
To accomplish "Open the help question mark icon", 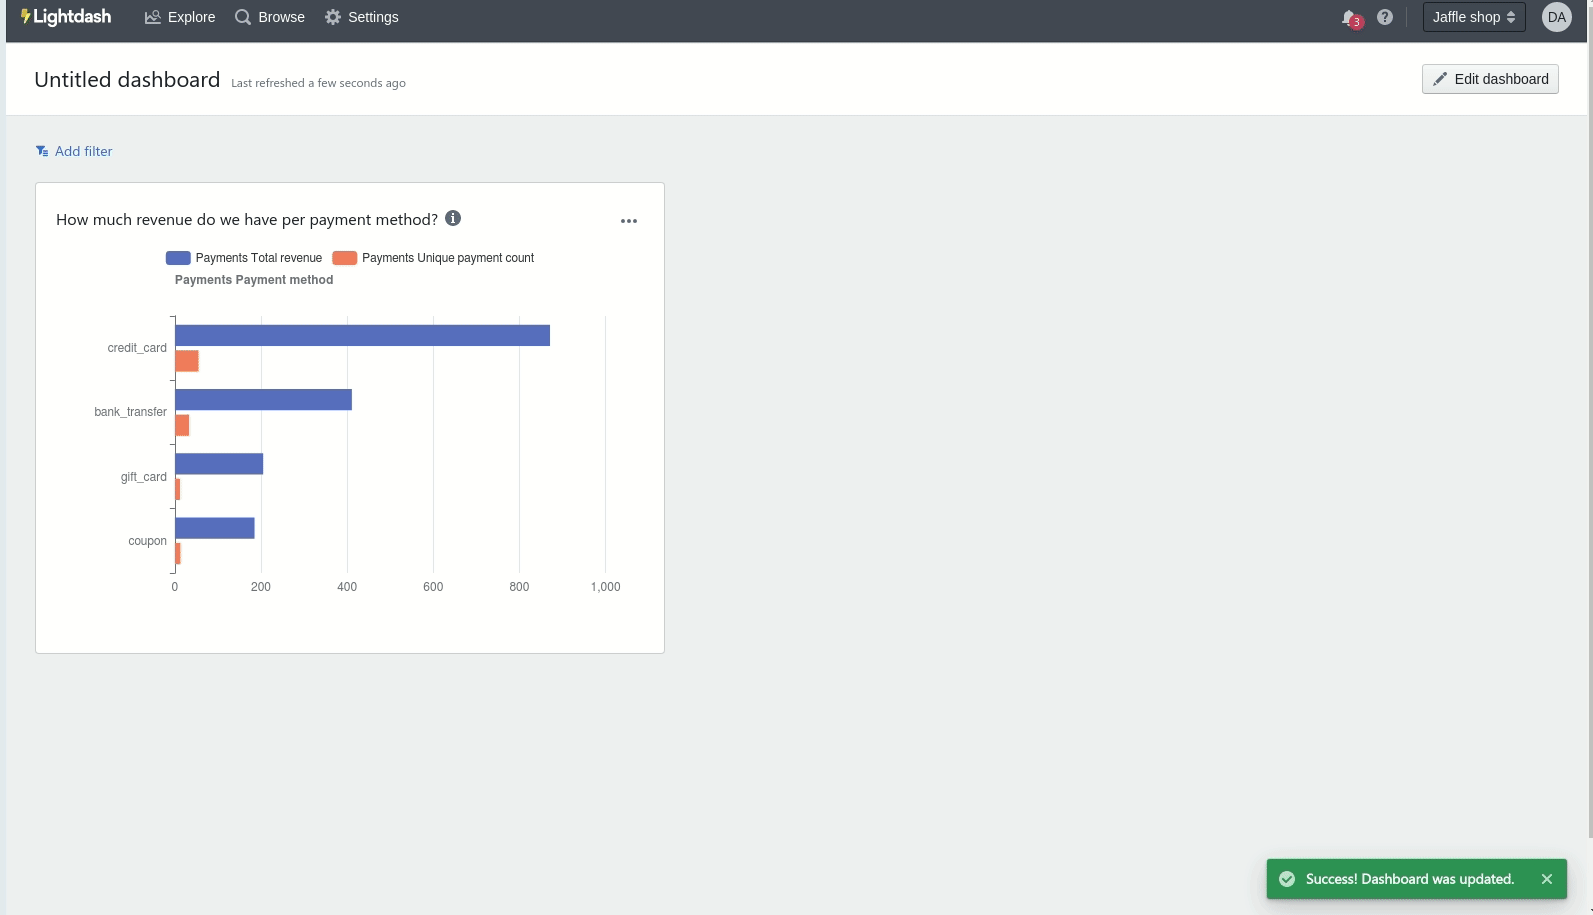I will 1385,17.
